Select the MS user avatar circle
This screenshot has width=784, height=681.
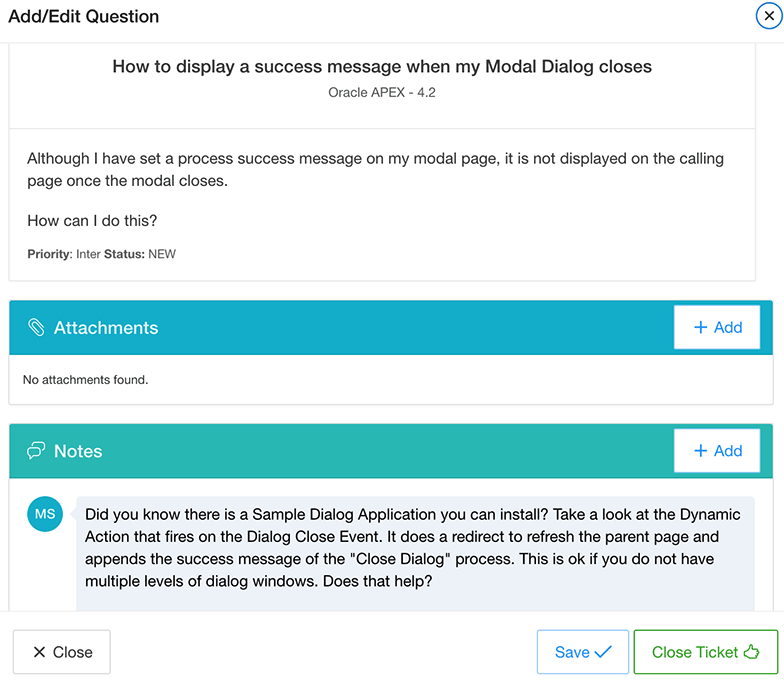(45, 514)
